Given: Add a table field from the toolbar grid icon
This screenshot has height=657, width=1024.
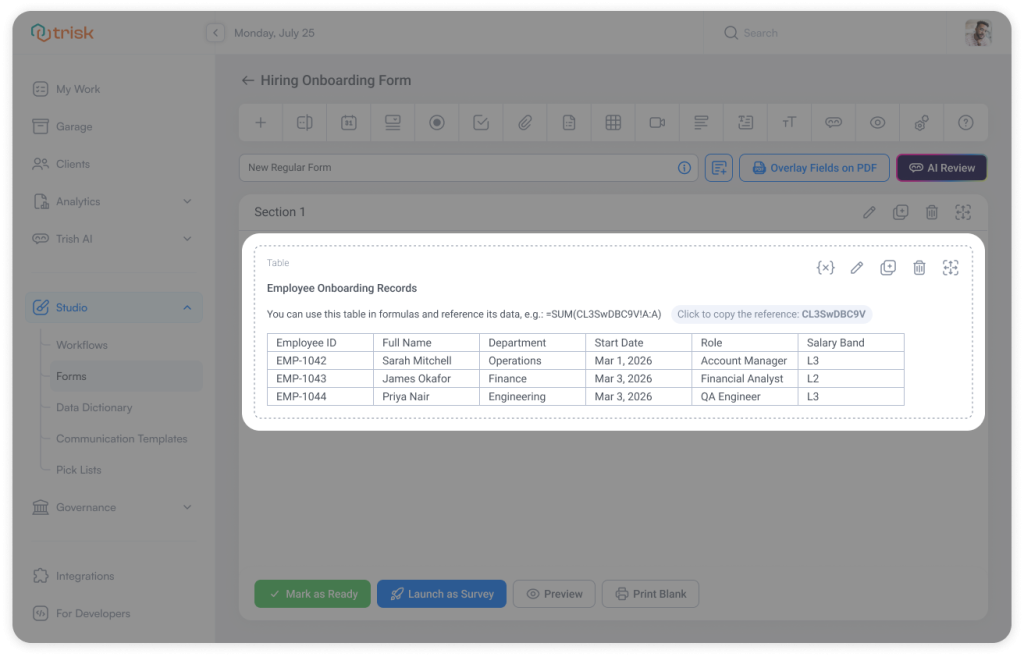Looking at the screenshot, I should click(x=612, y=122).
